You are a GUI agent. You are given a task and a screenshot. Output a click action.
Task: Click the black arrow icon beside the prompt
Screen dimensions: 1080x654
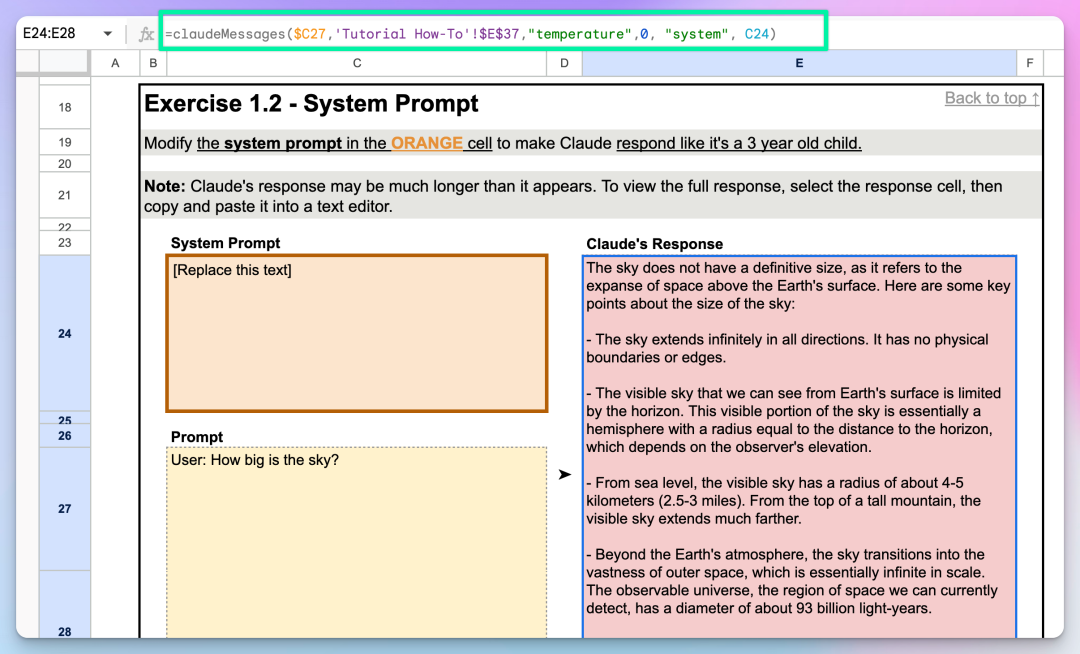565,474
